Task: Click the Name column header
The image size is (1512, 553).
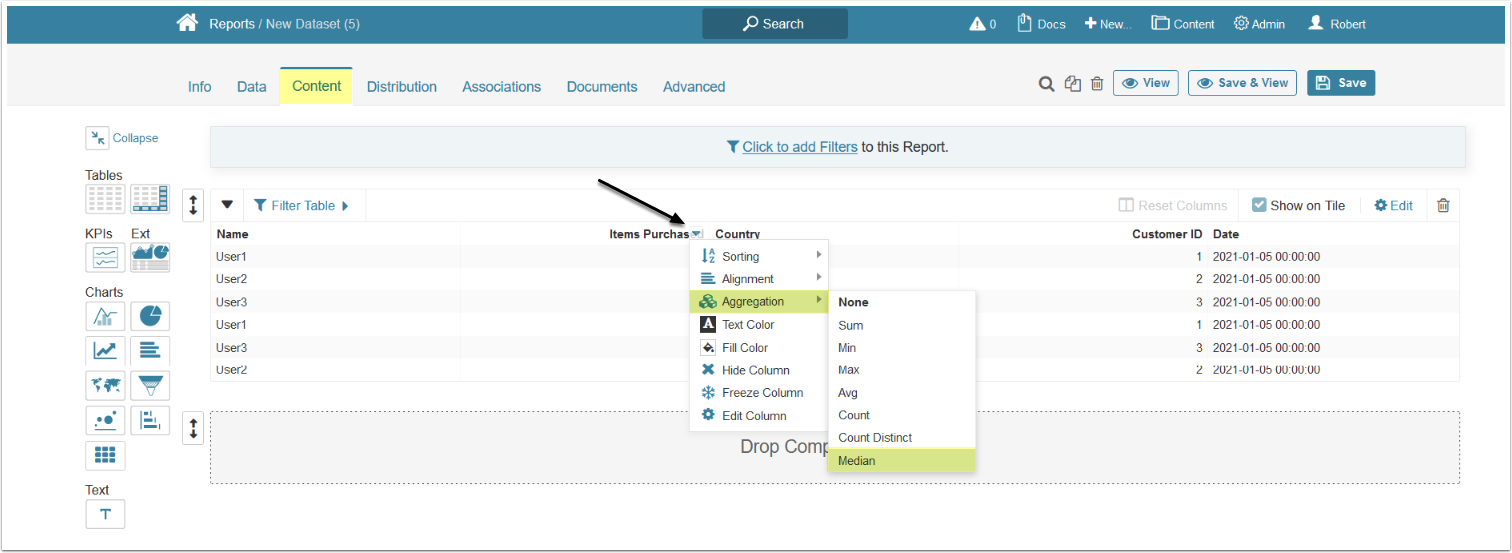Action: (232, 234)
